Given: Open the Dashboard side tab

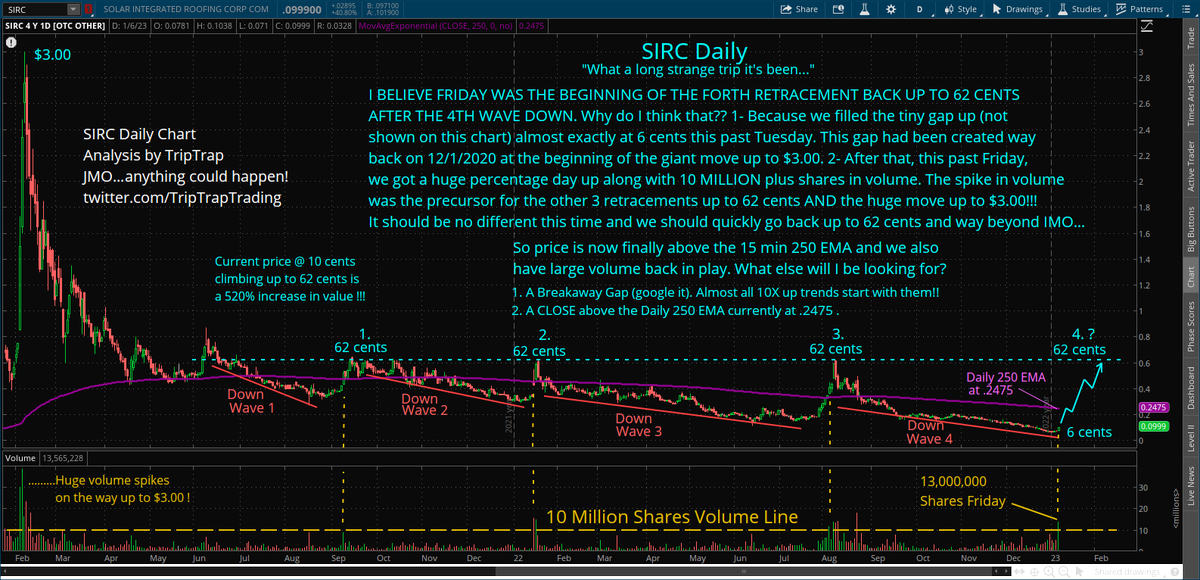Looking at the screenshot, I should coord(1190,386).
